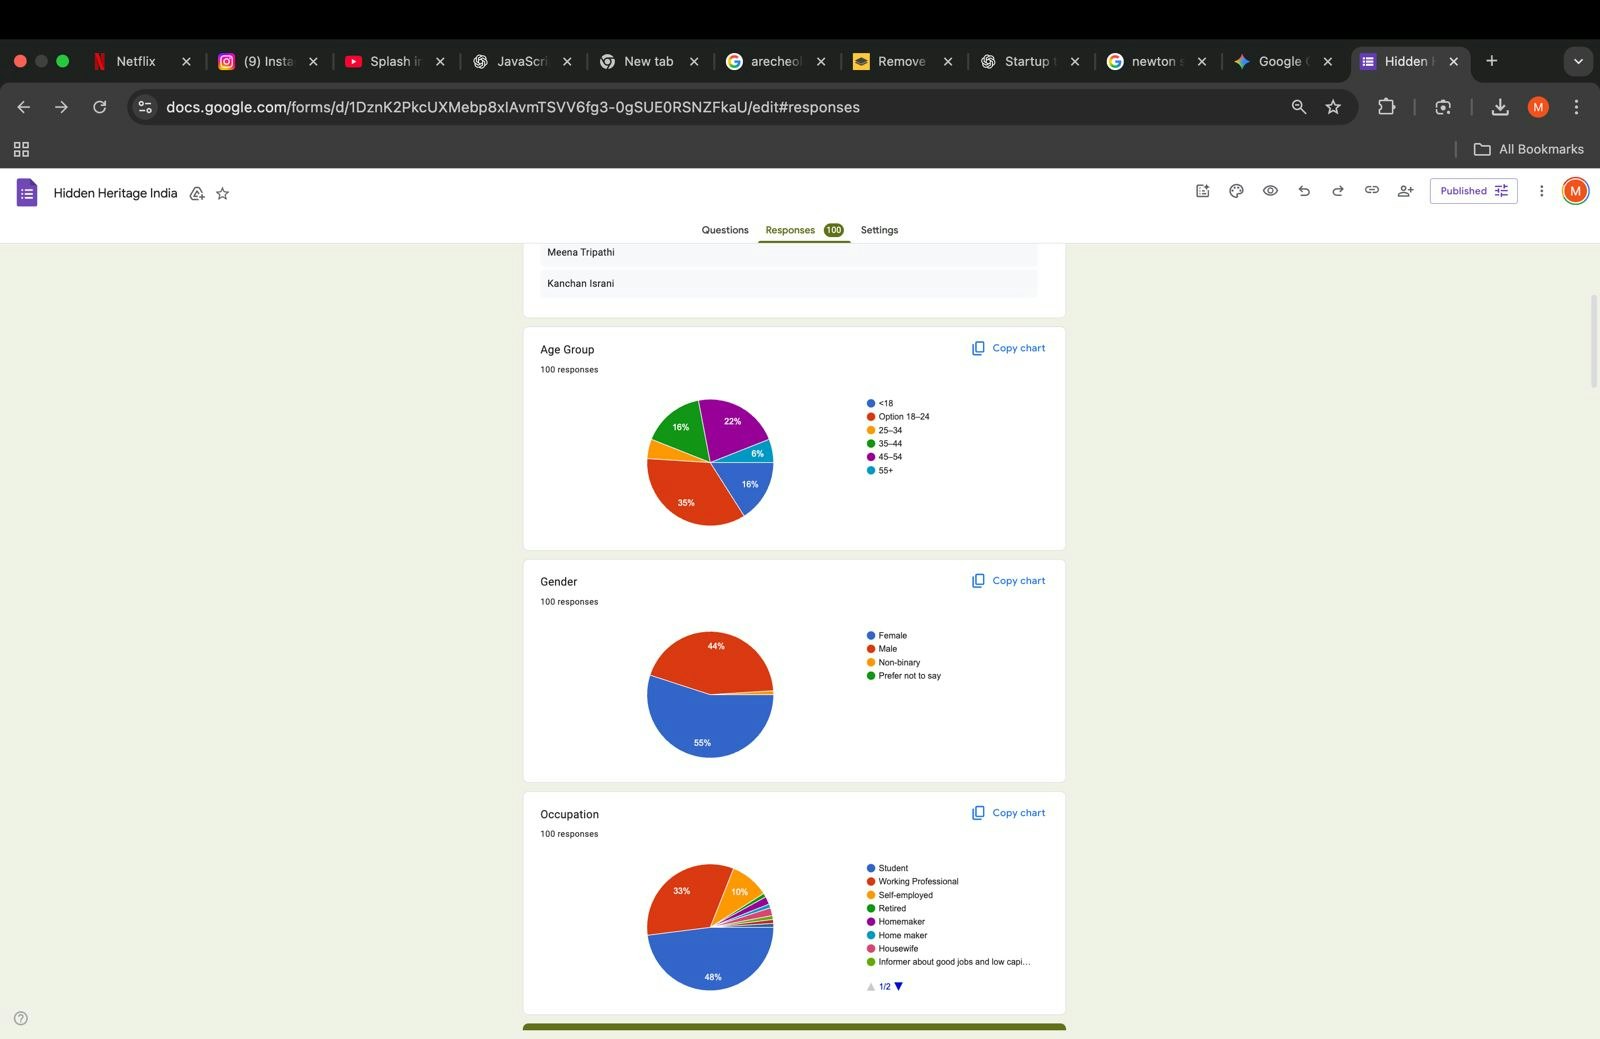Click the Working Professional legend entry
The width and height of the screenshot is (1600, 1039).
coord(912,882)
